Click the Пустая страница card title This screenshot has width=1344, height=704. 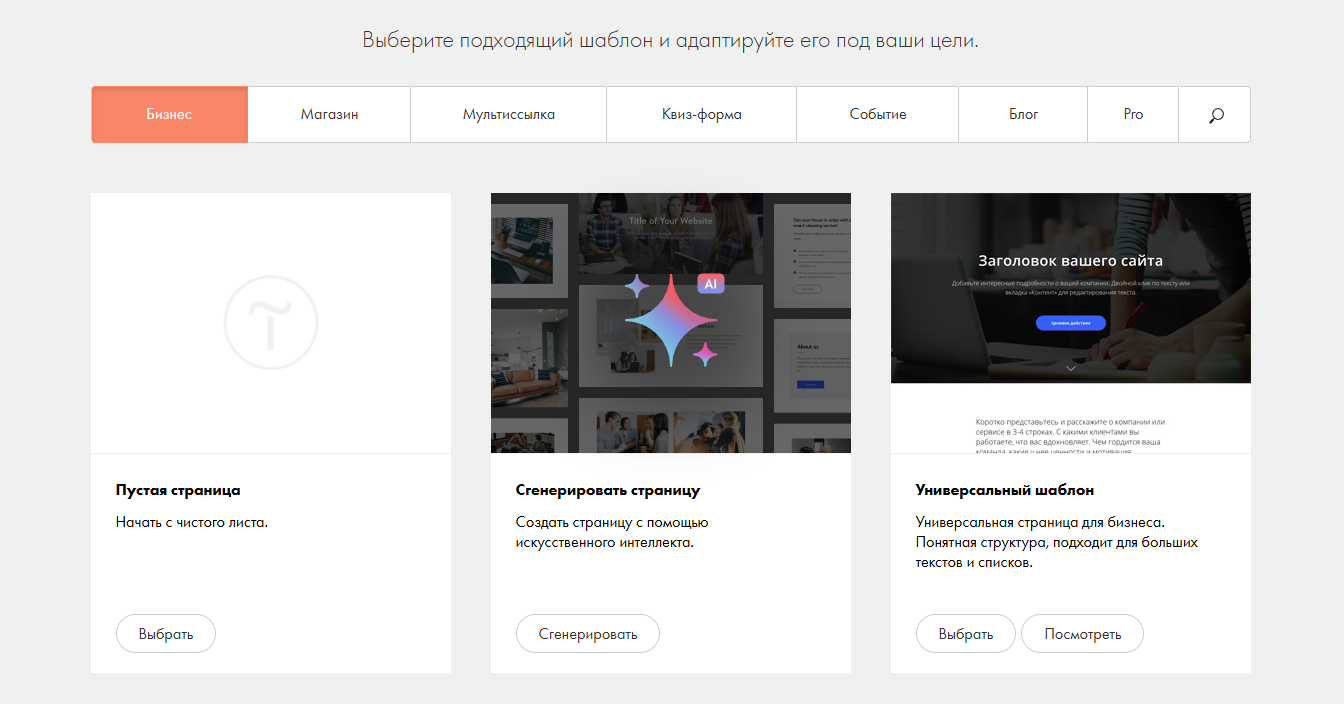[x=178, y=491]
